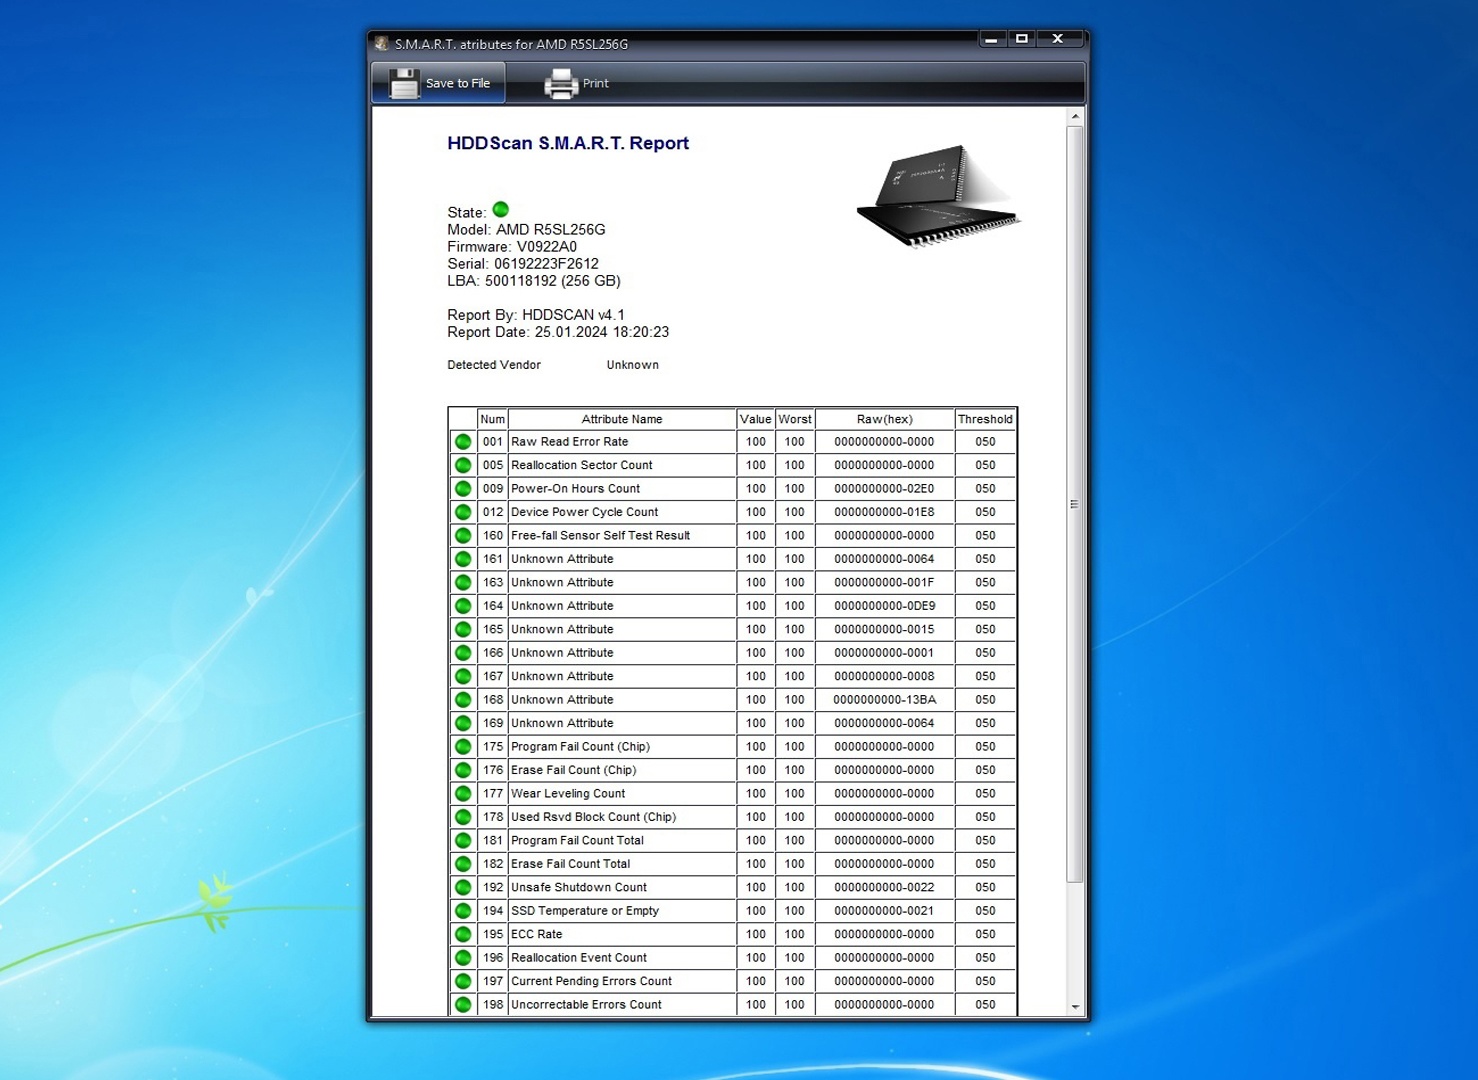The image size is (1478, 1080).
Task: Click the Serial: 06192223F2612 line
Action: tap(523, 264)
